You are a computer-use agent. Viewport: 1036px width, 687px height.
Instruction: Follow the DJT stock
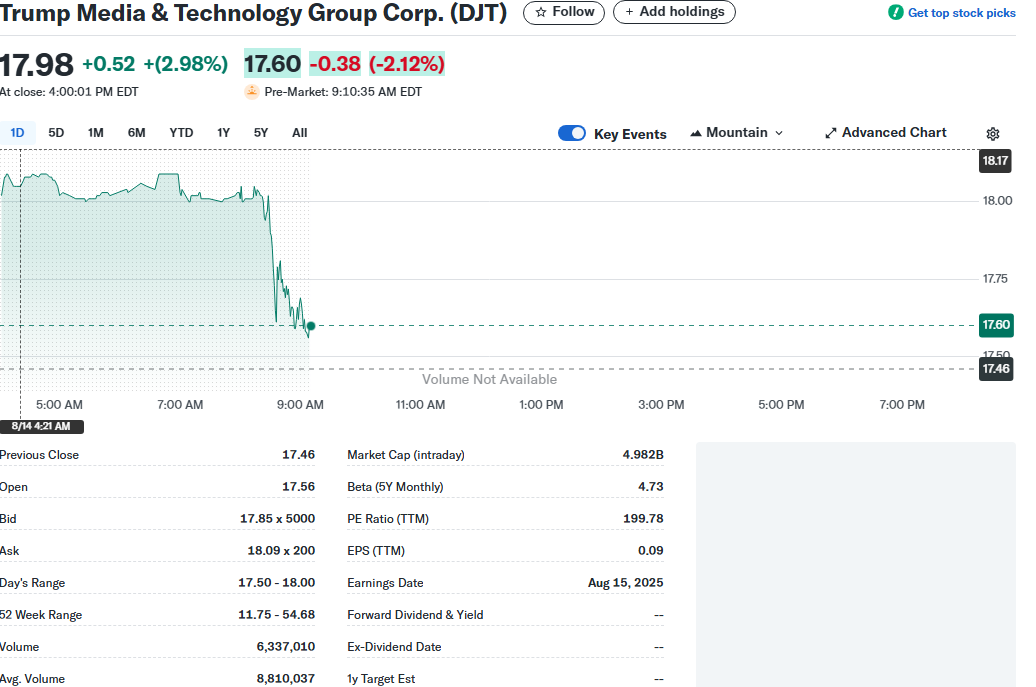coord(564,12)
